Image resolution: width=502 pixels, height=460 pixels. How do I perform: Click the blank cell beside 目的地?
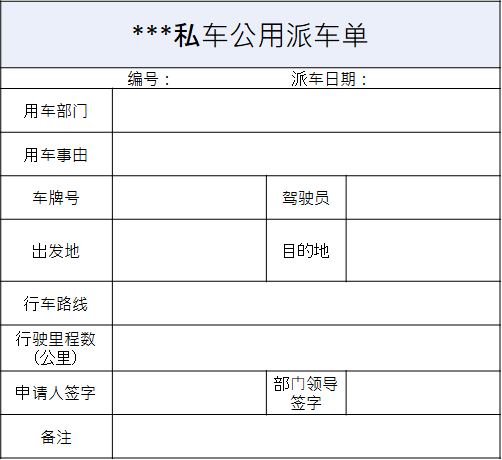coord(424,251)
